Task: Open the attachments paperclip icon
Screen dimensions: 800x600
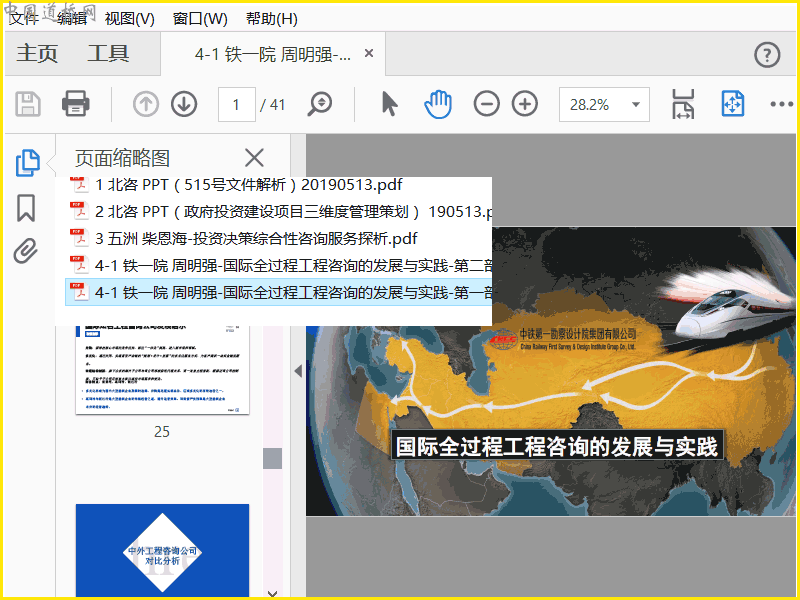Action: [26, 251]
